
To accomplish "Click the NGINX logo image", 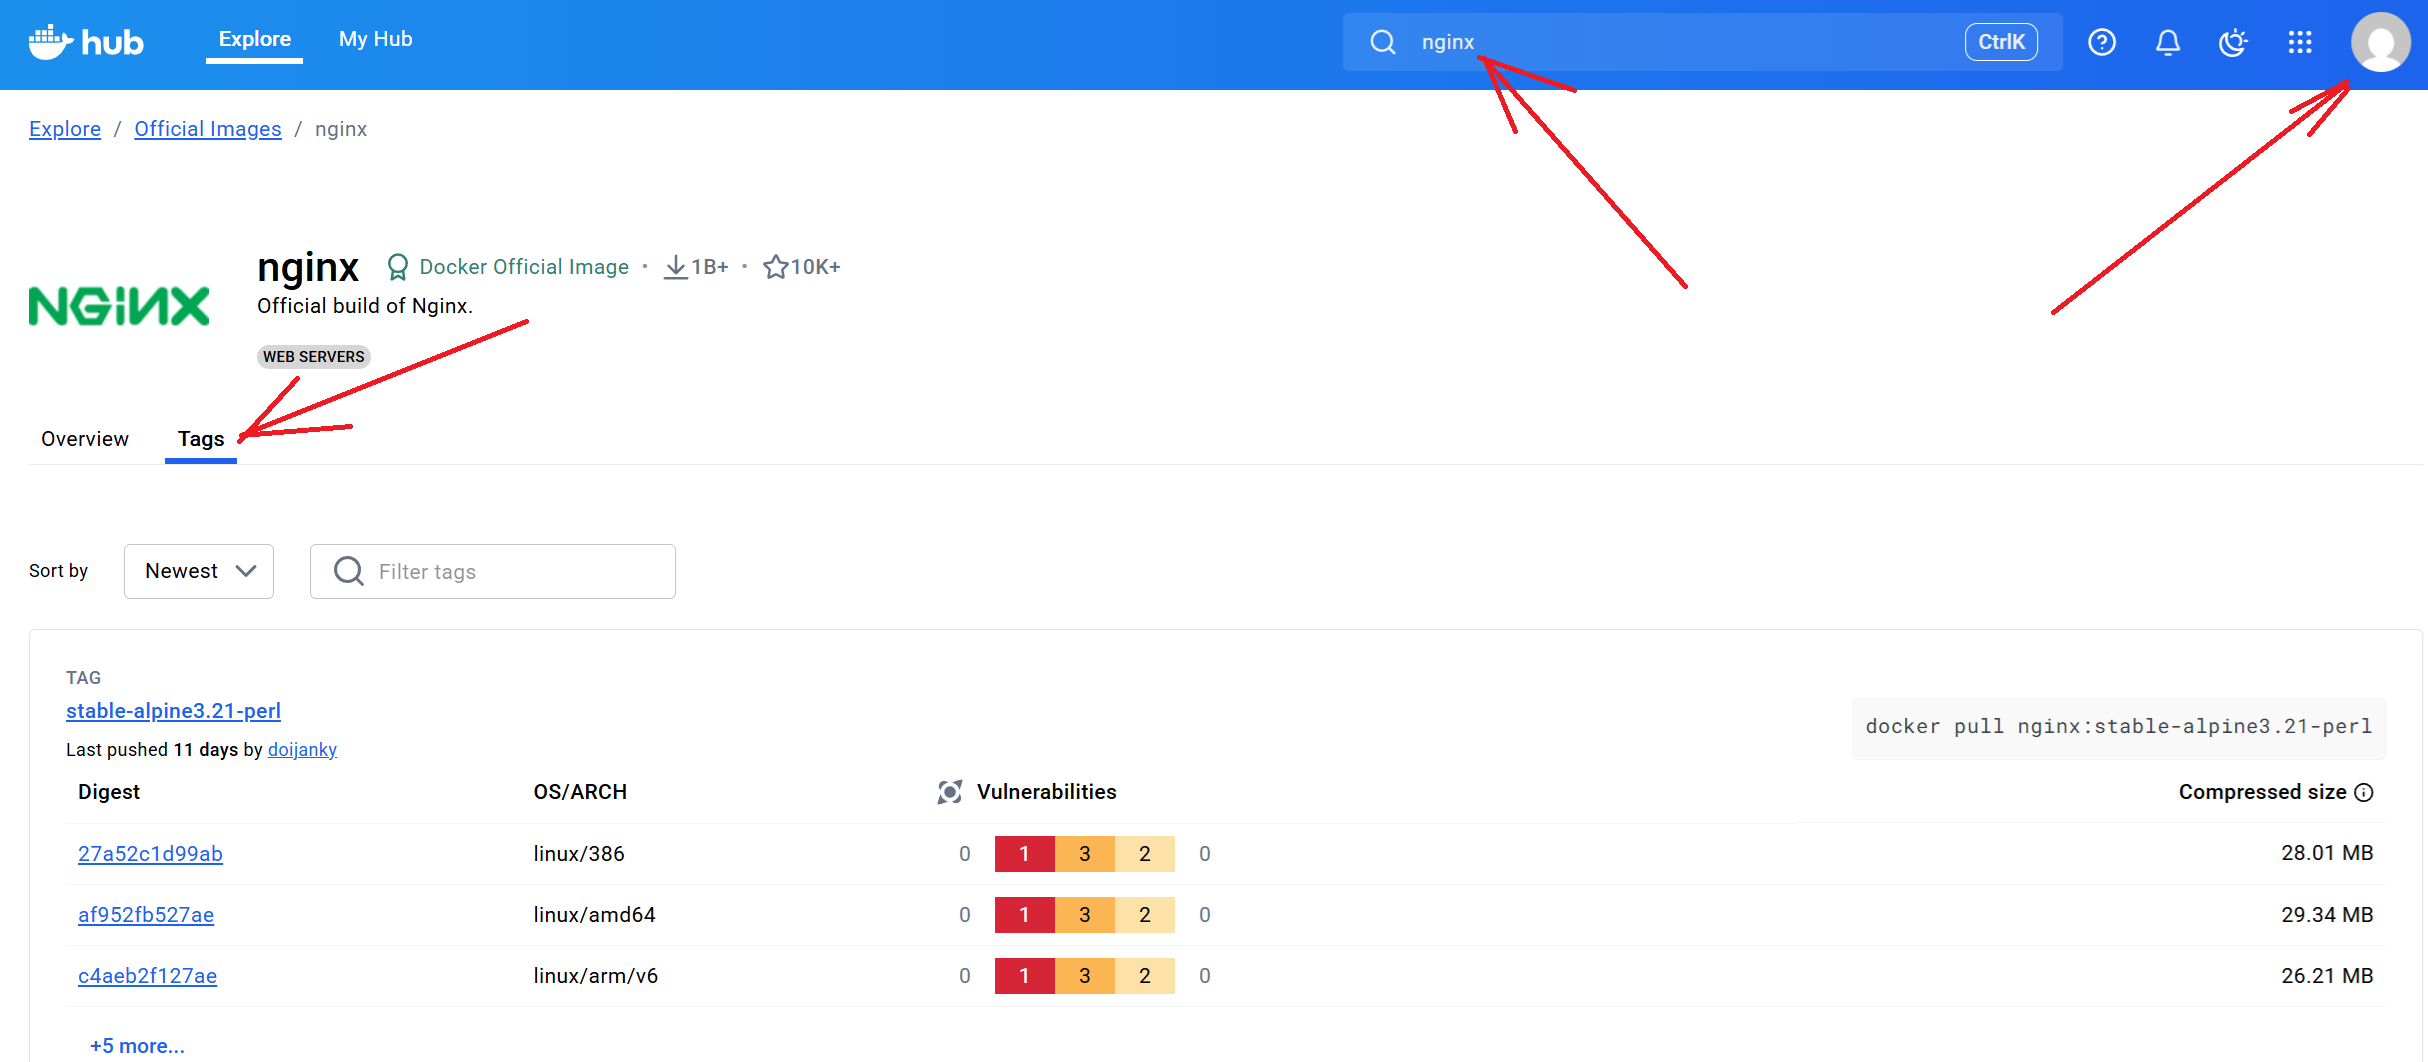I will click(x=119, y=306).
